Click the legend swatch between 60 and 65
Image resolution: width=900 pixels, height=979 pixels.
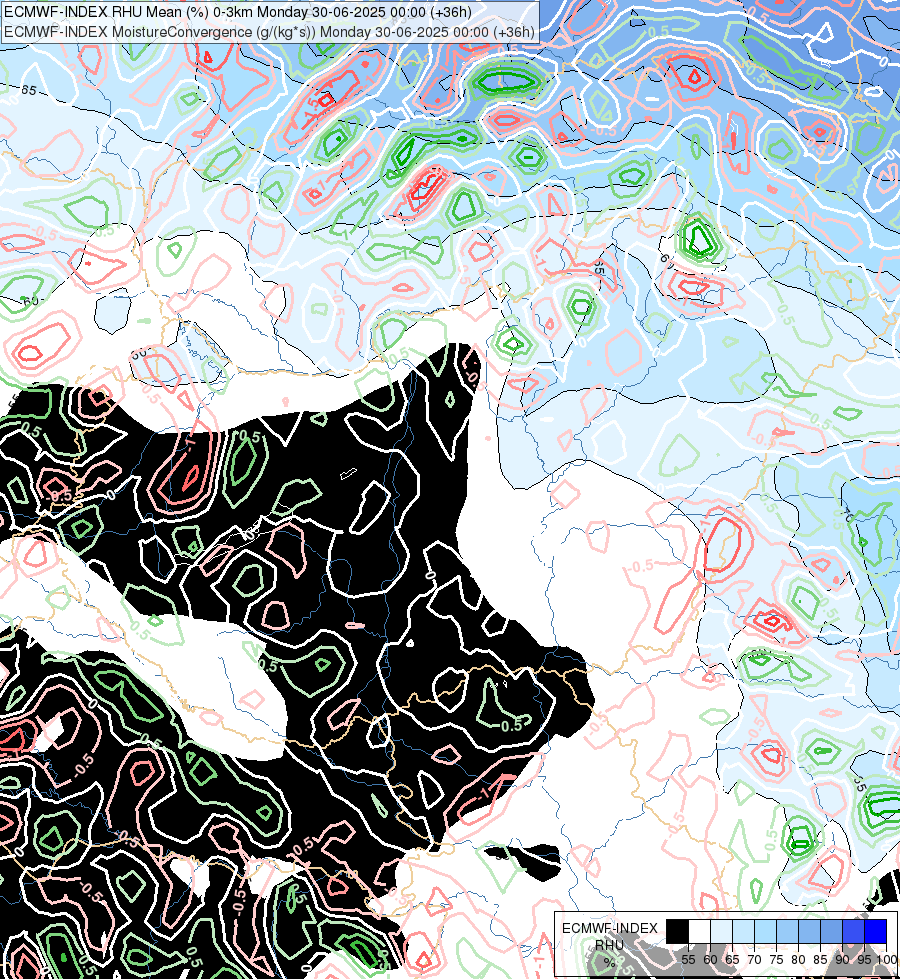click(721, 931)
